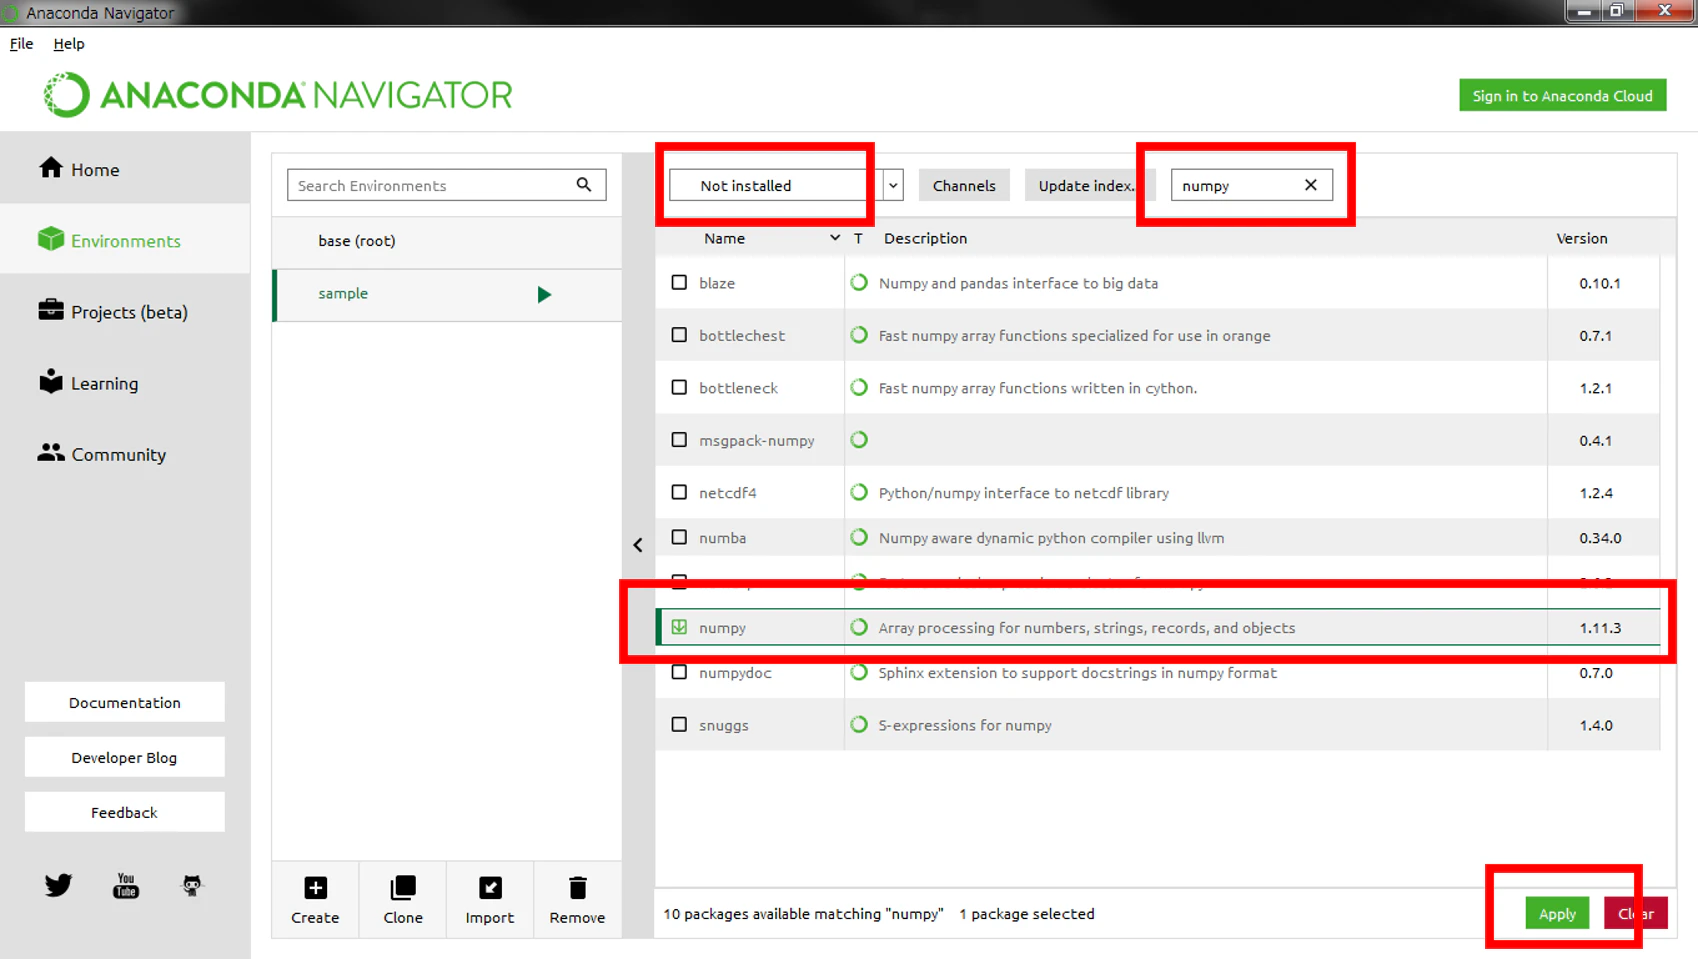Open the File menu
Screen dimensions: 1698x959
tap(21, 44)
